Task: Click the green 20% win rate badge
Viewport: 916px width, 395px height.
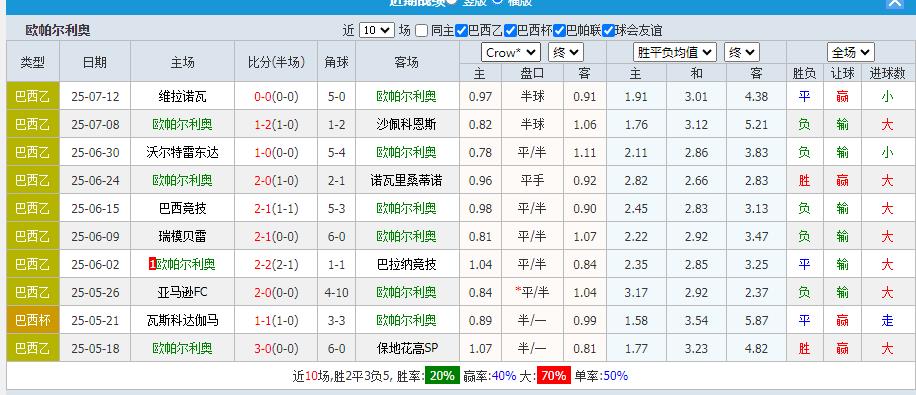Action: tap(442, 376)
